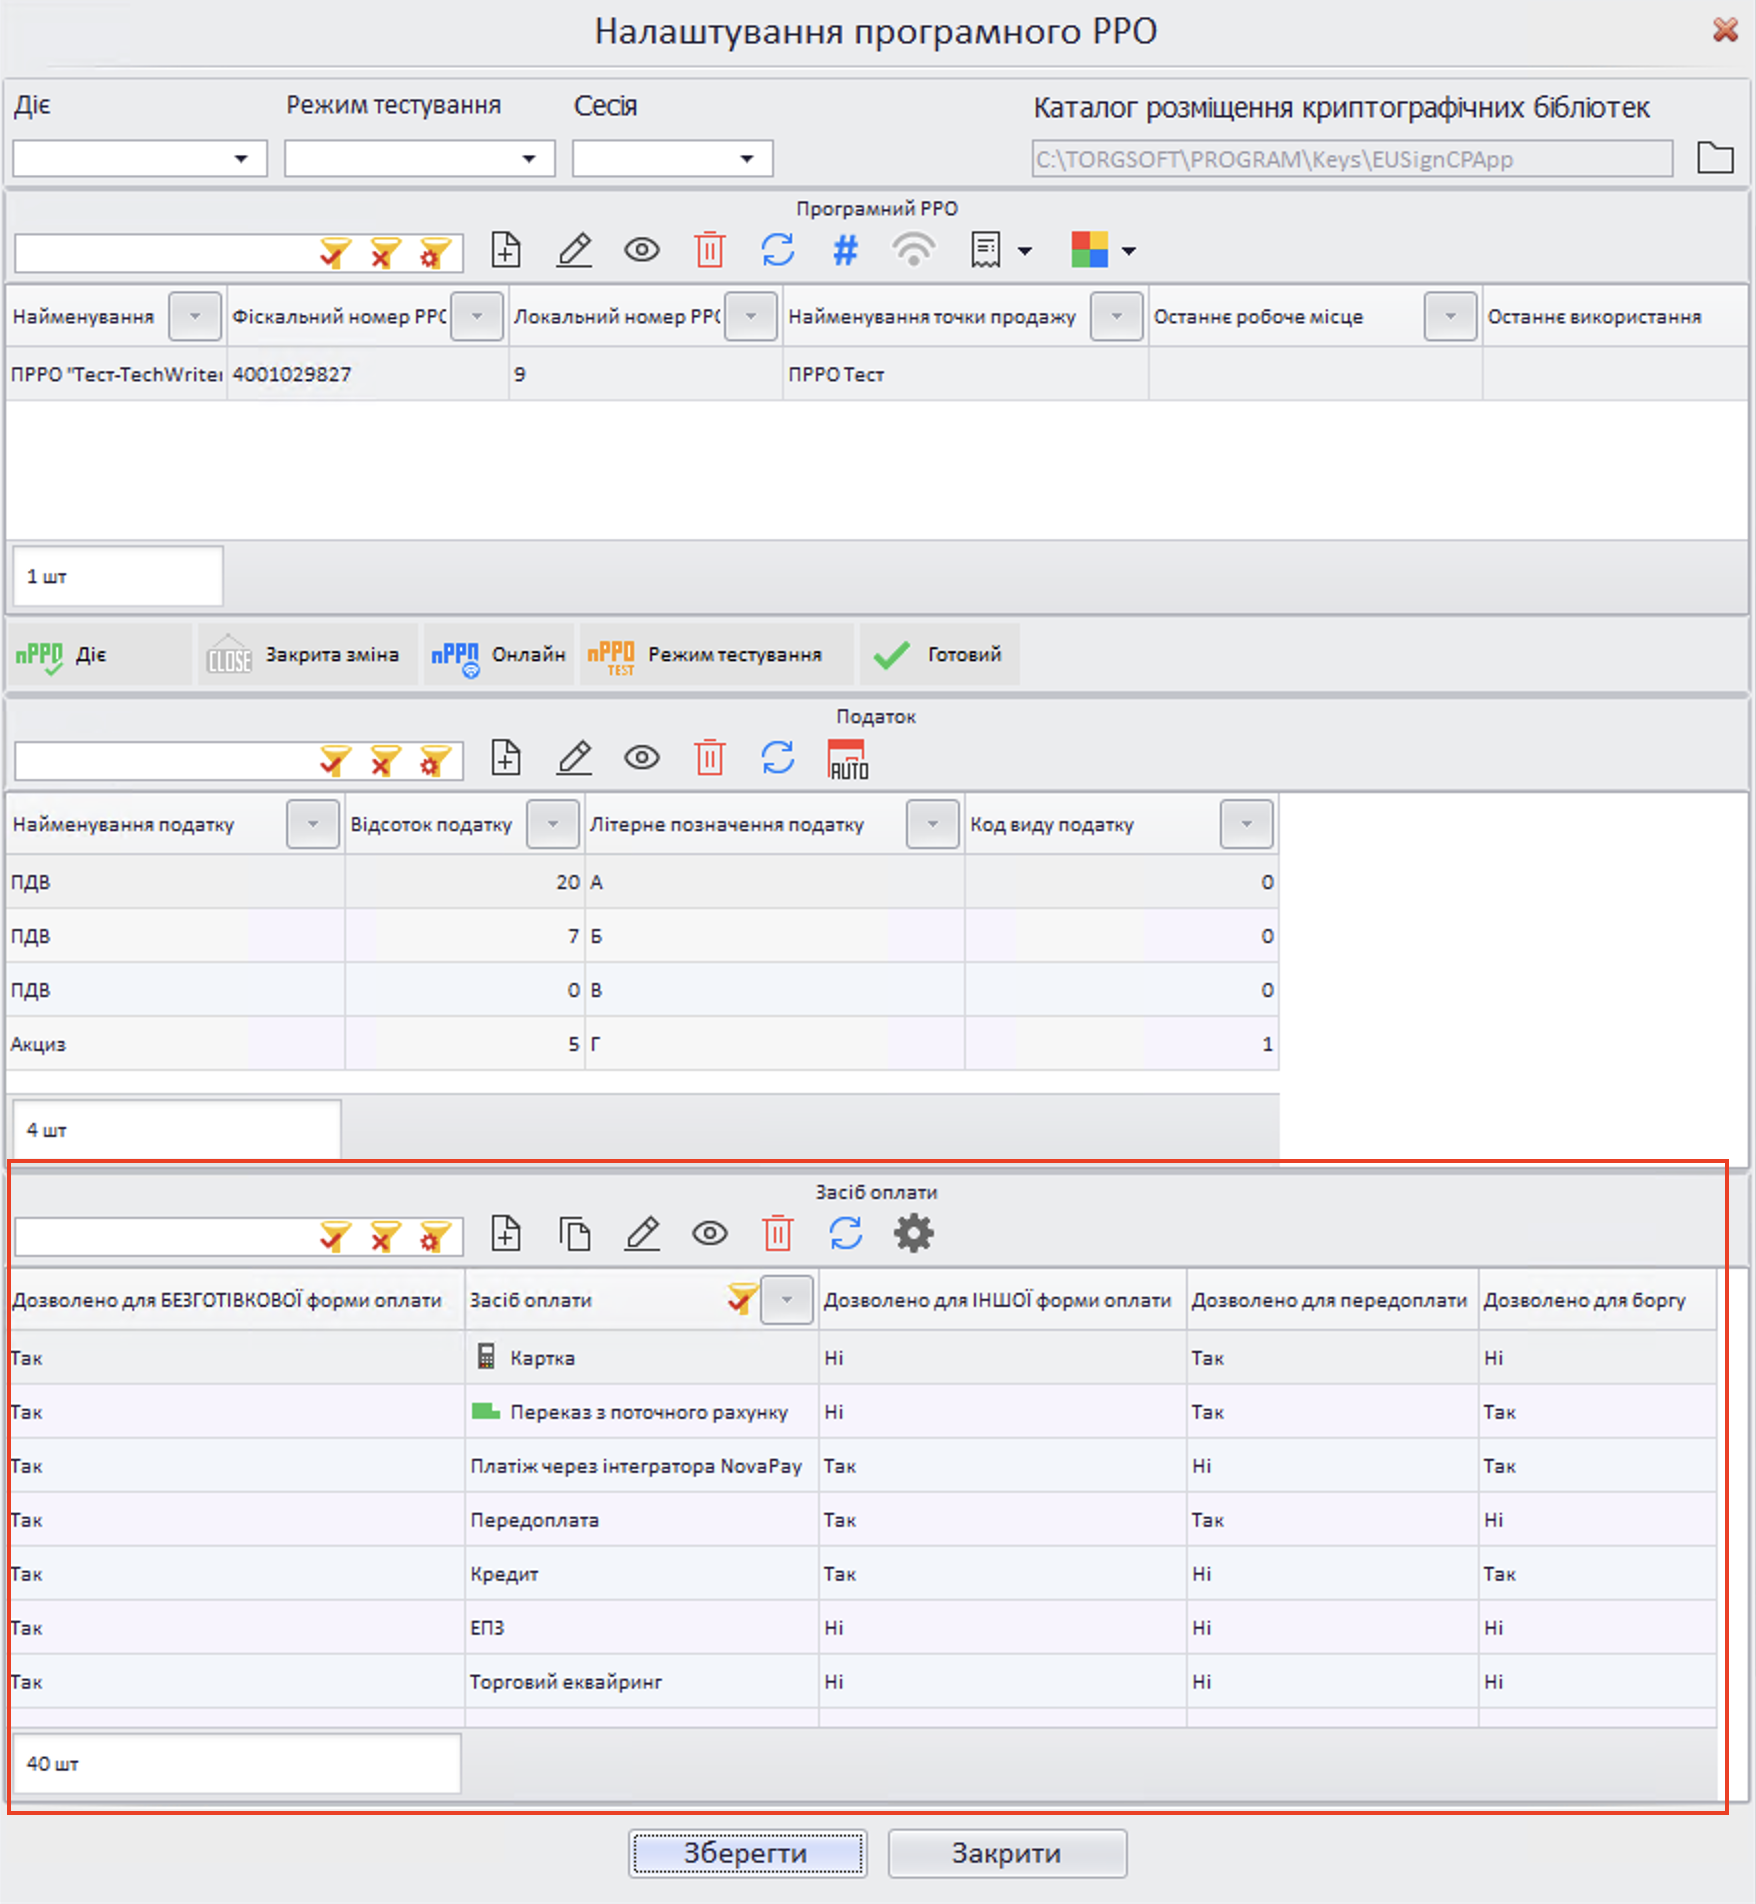Browse for cryptographic libraries folder
Image resolution: width=1756 pixels, height=1904 pixels.
point(1715,158)
